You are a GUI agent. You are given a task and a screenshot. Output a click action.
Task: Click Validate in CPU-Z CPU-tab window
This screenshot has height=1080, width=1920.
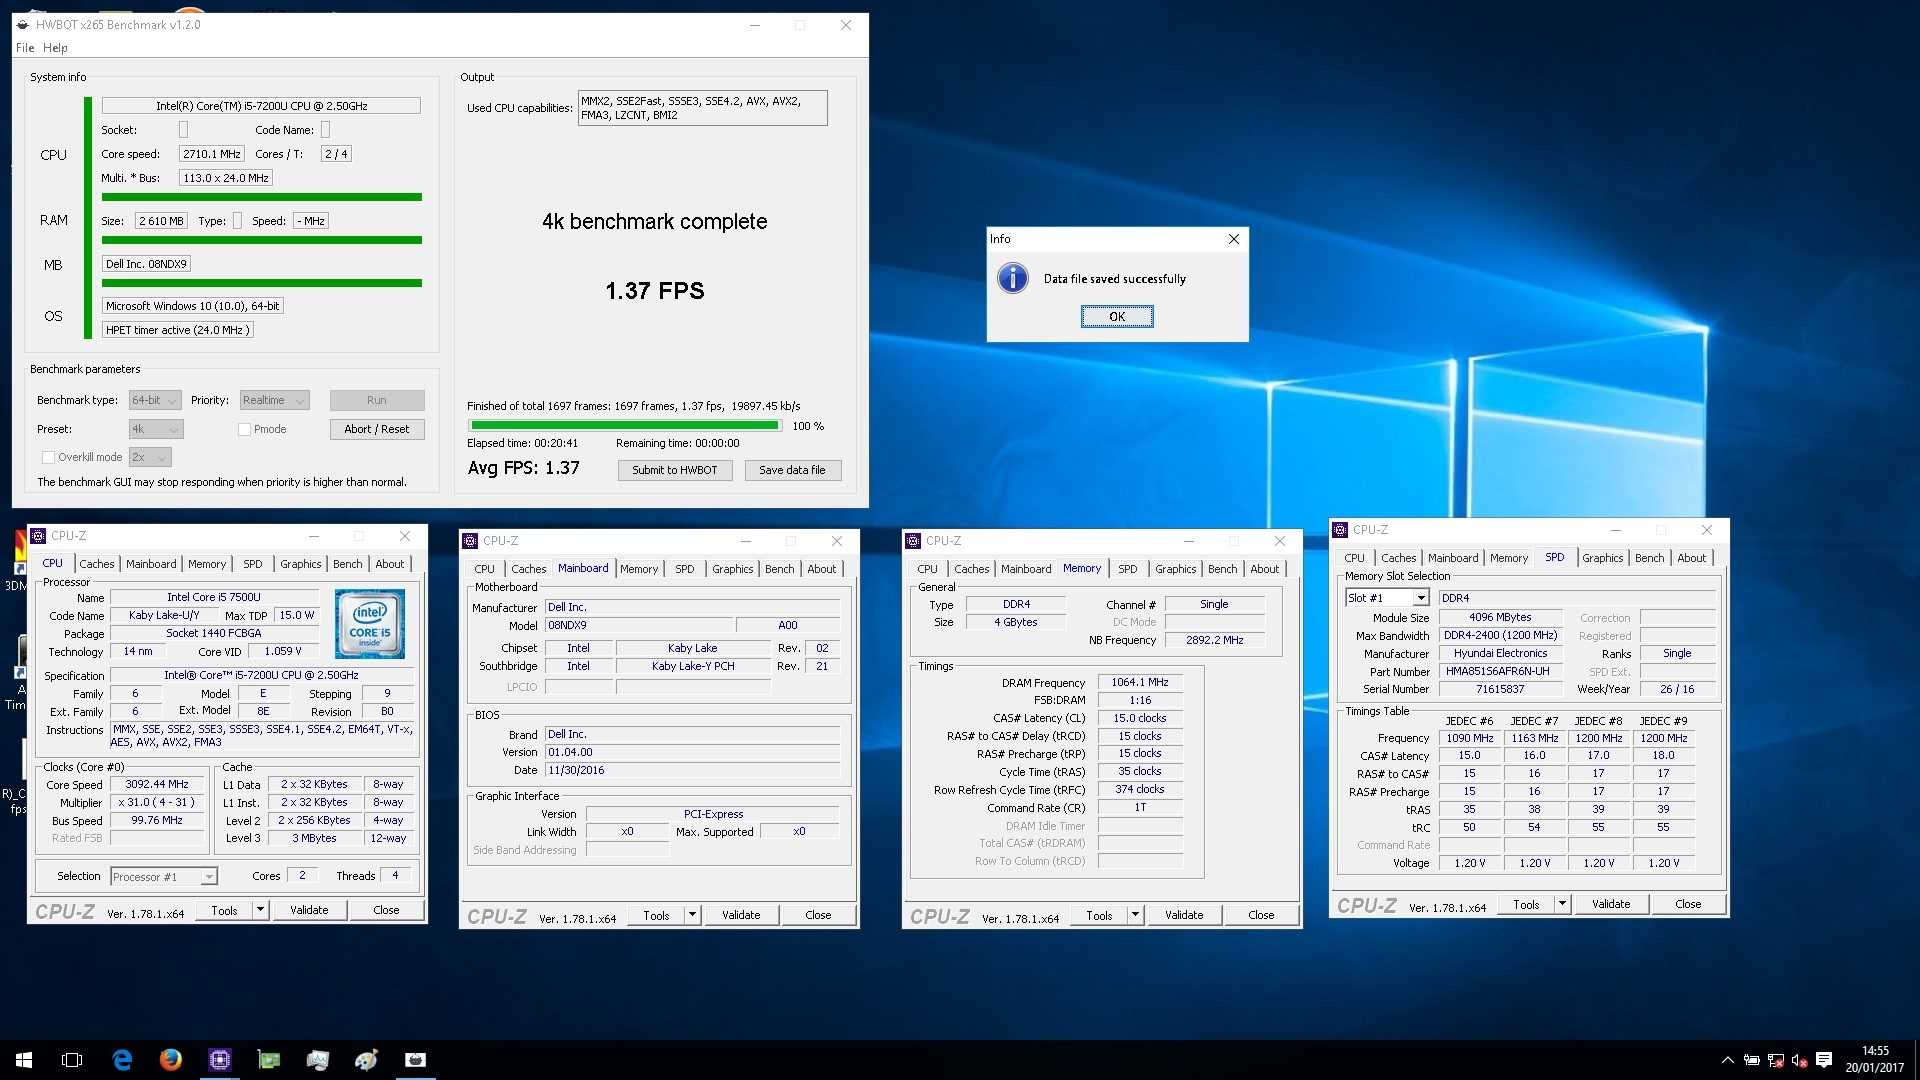[x=309, y=910]
